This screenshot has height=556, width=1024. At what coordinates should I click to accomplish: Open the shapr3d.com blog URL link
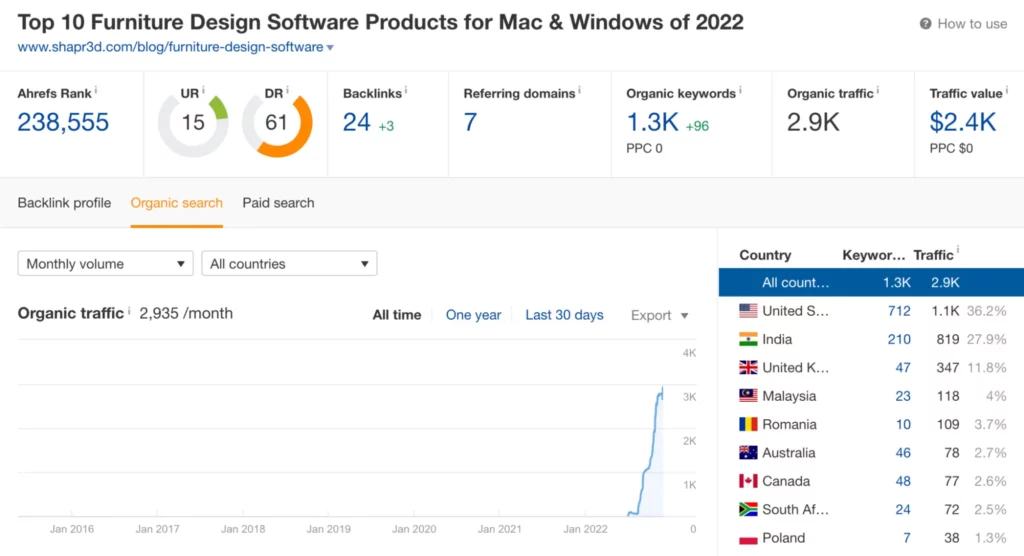(x=170, y=47)
